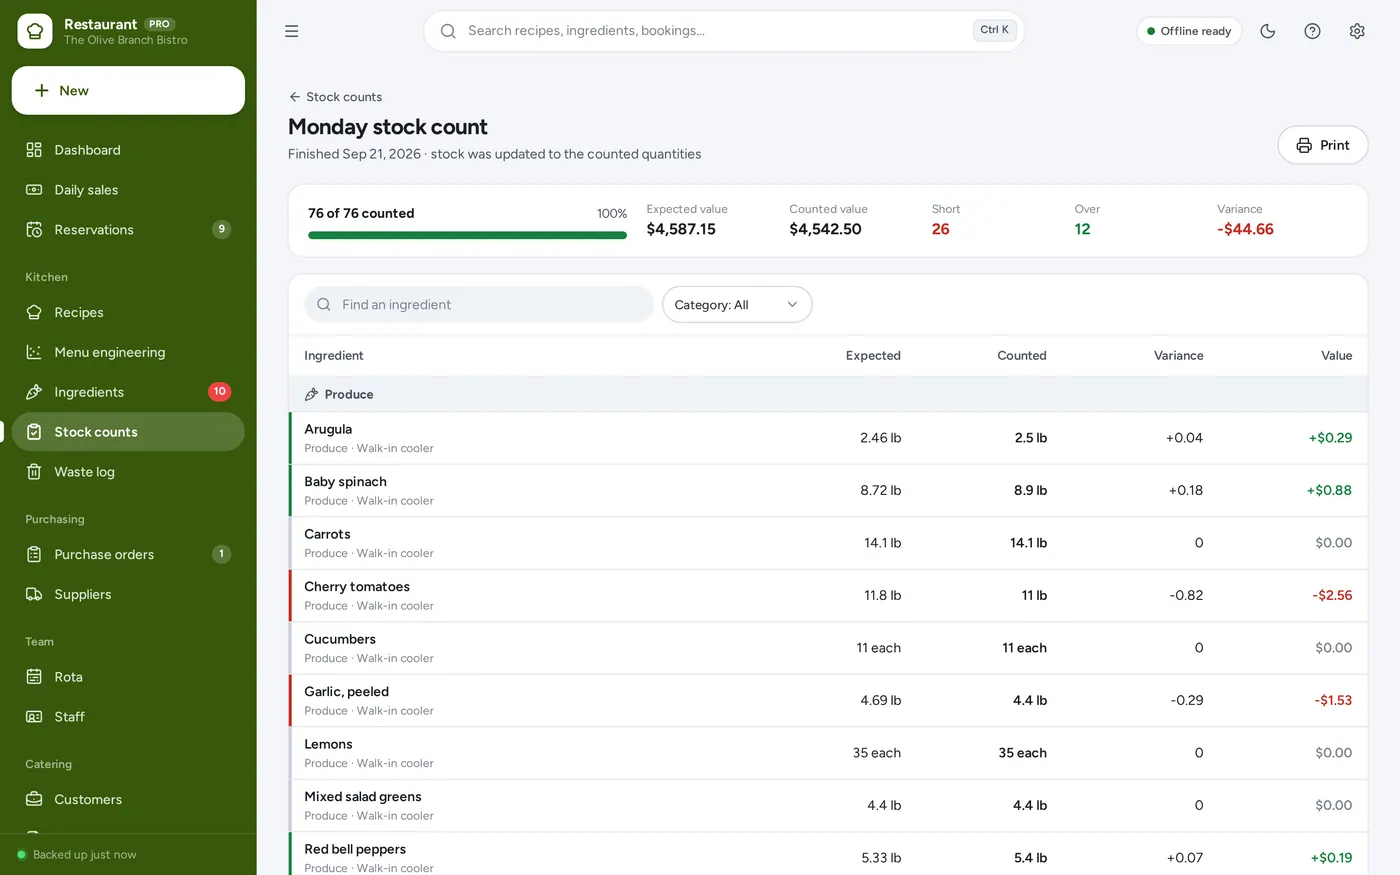This screenshot has height=875, width=1400.
Task: Open the help question mark icon
Action: (1312, 31)
